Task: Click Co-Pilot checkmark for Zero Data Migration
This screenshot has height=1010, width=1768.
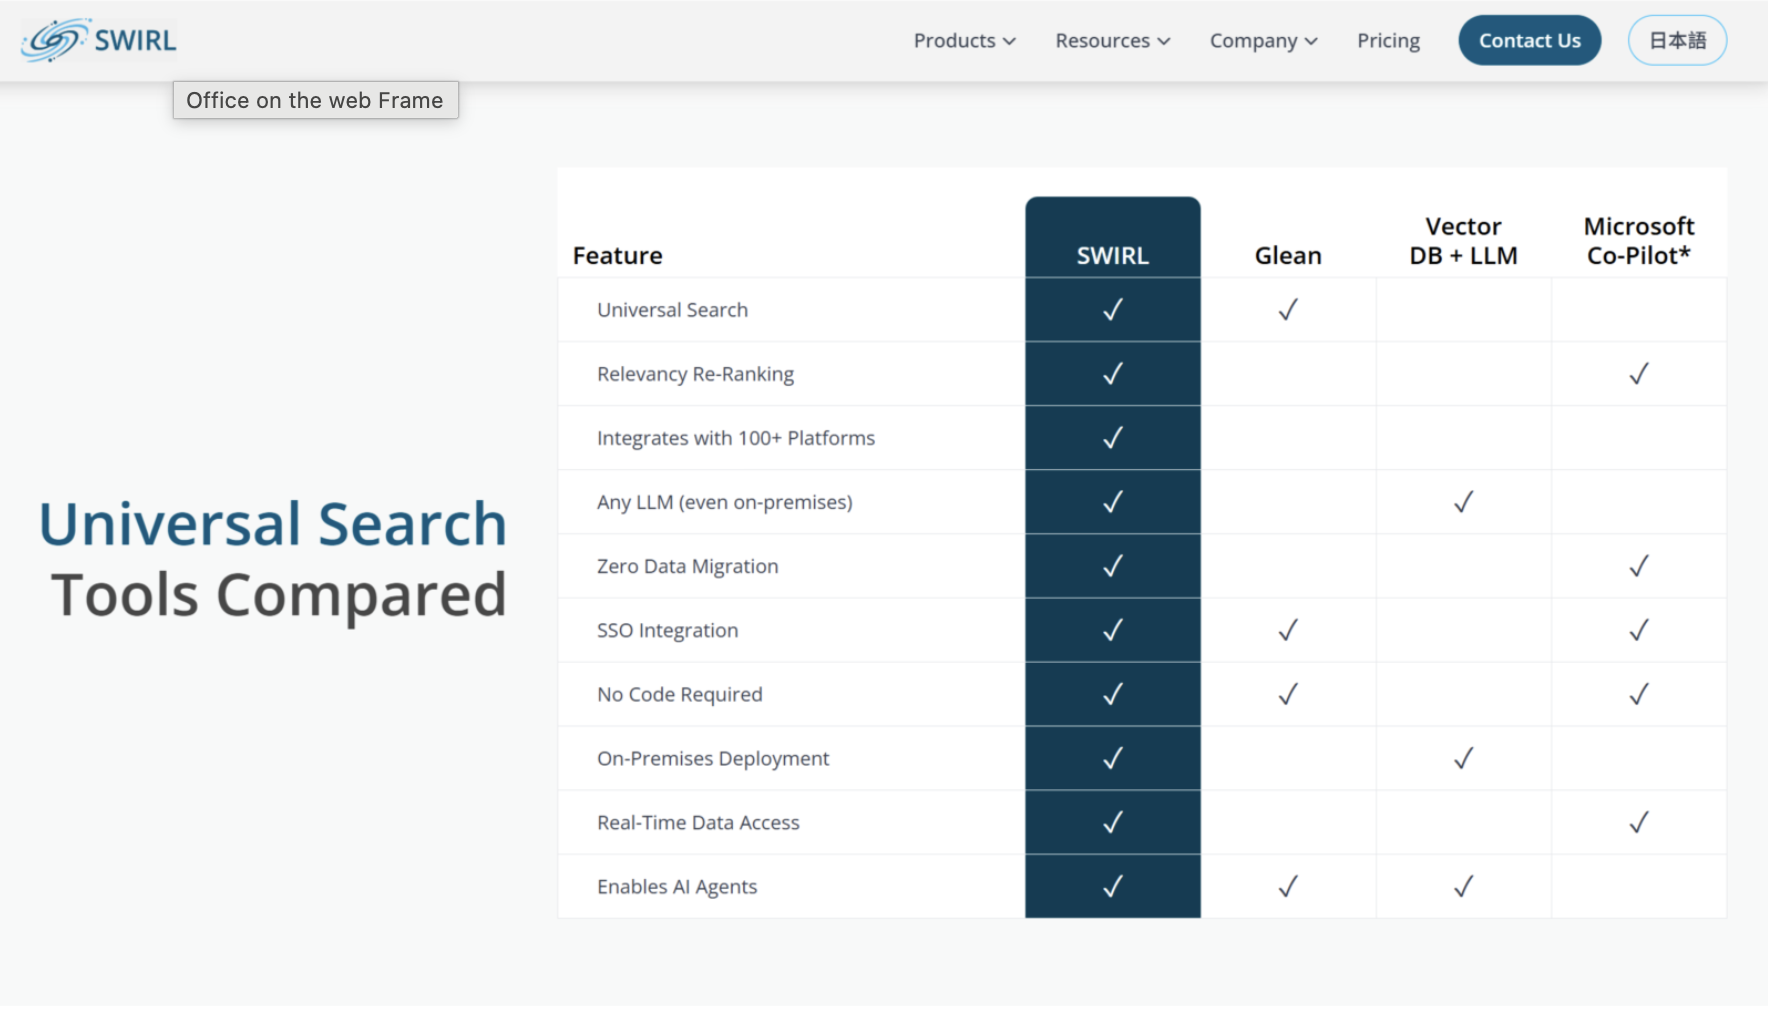Action: [x=1638, y=566]
